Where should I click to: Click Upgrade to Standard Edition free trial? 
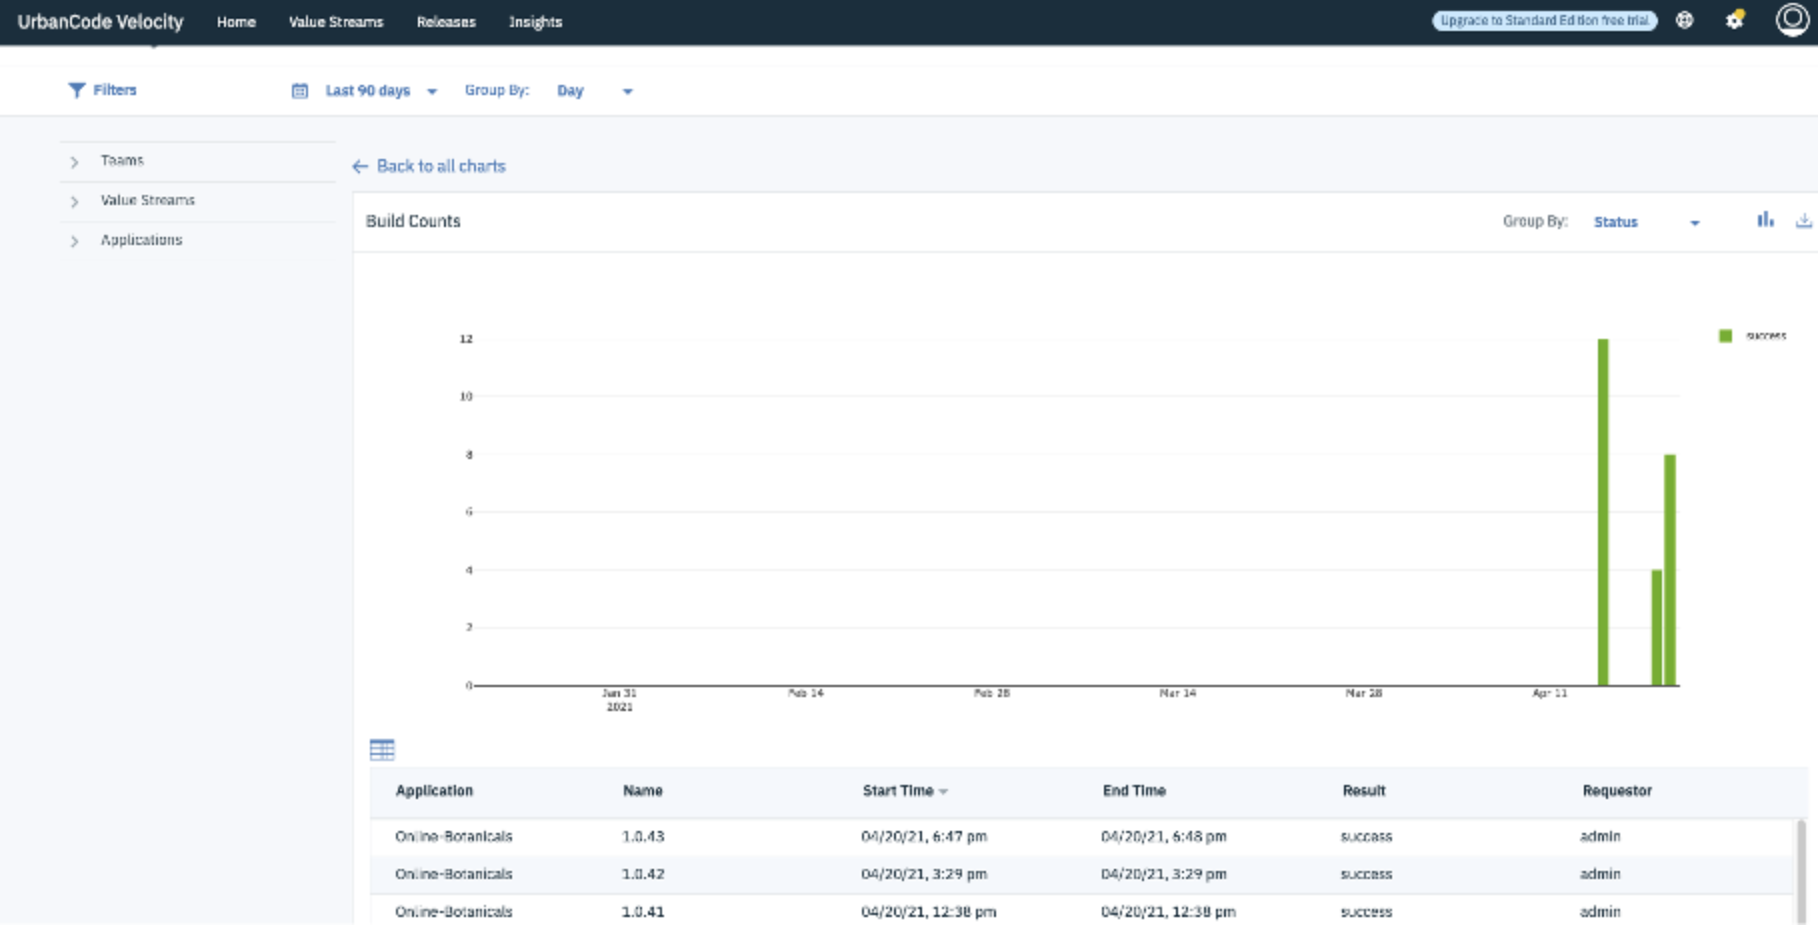click(1544, 20)
